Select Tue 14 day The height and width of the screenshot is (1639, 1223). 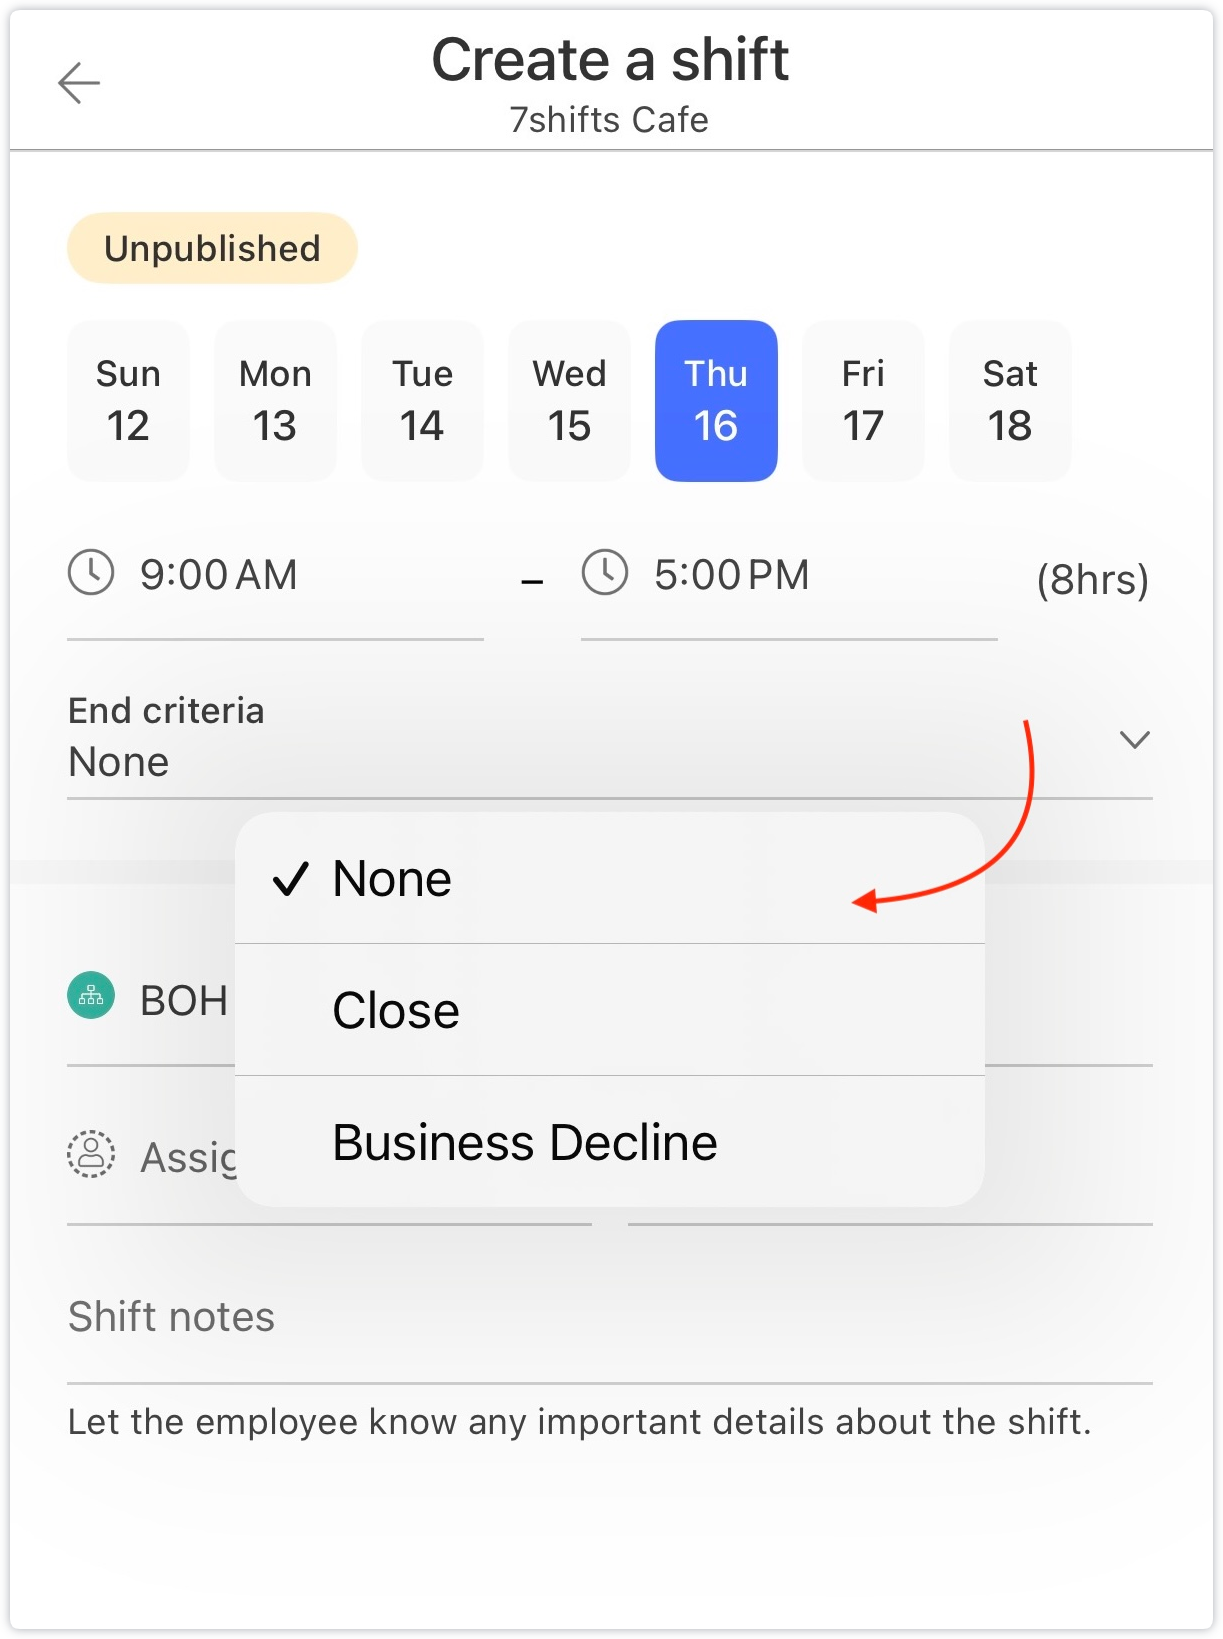422,401
